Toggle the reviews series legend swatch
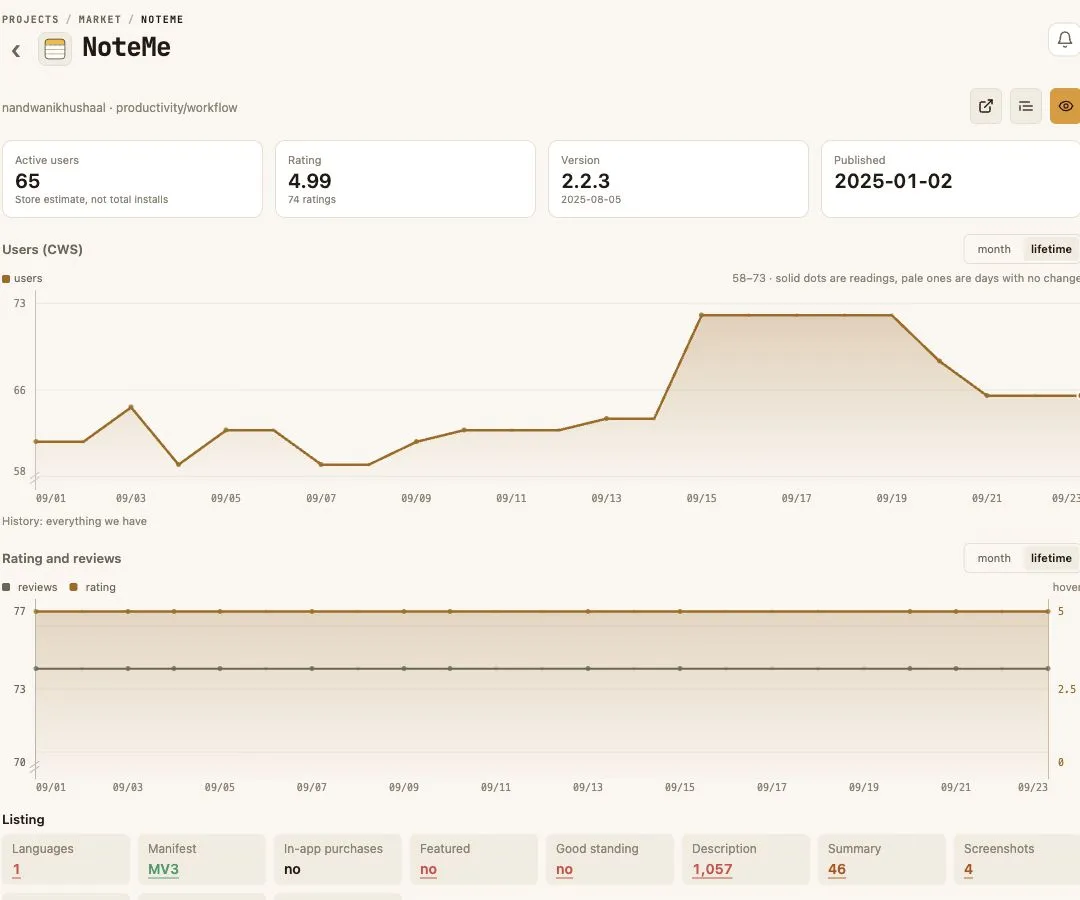 [6, 587]
